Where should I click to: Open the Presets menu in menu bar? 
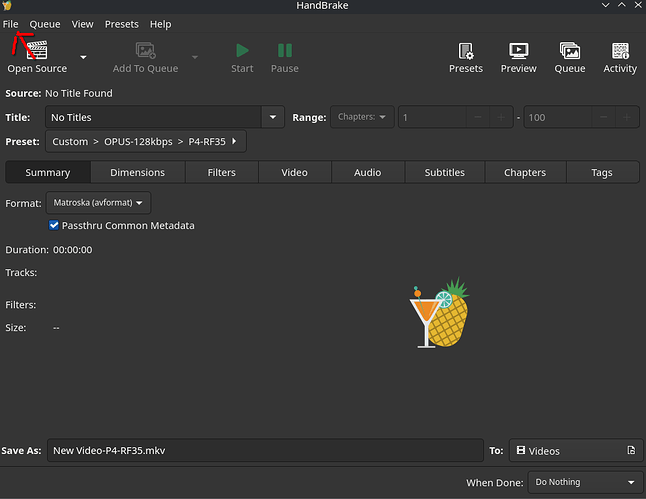tap(122, 24)
